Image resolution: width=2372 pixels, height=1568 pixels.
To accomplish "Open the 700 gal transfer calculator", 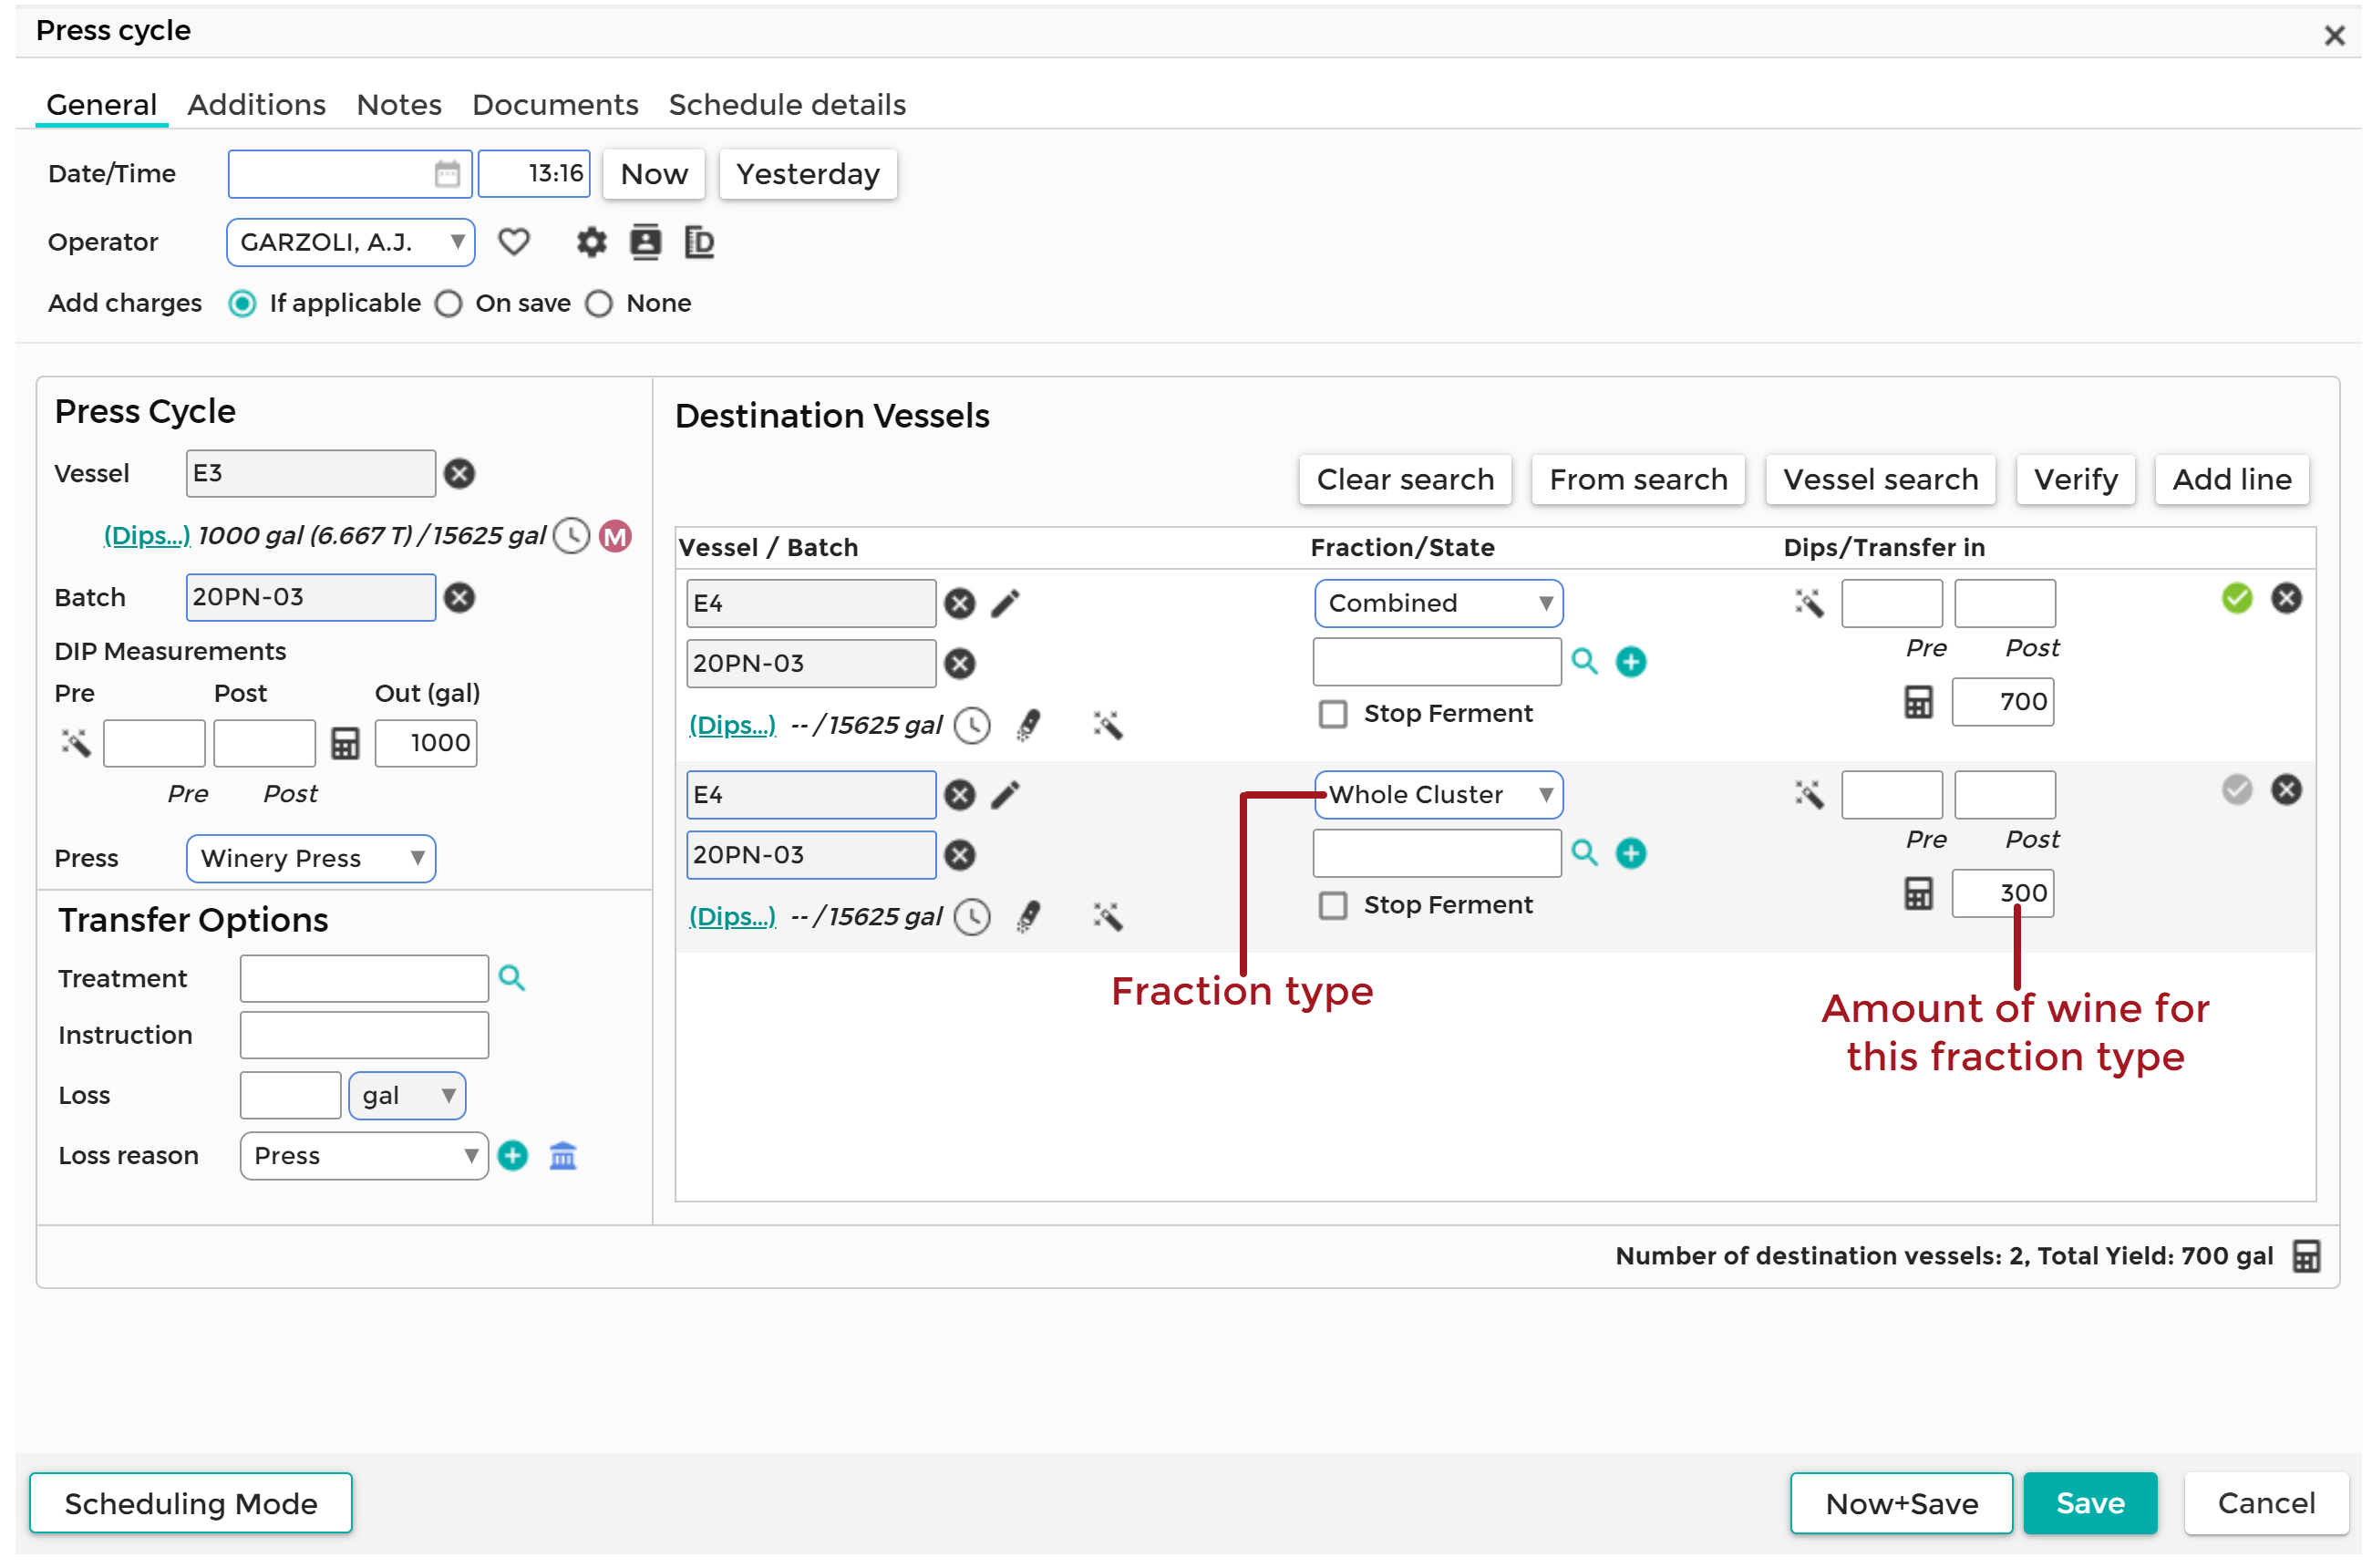I will coord(1919,702).
